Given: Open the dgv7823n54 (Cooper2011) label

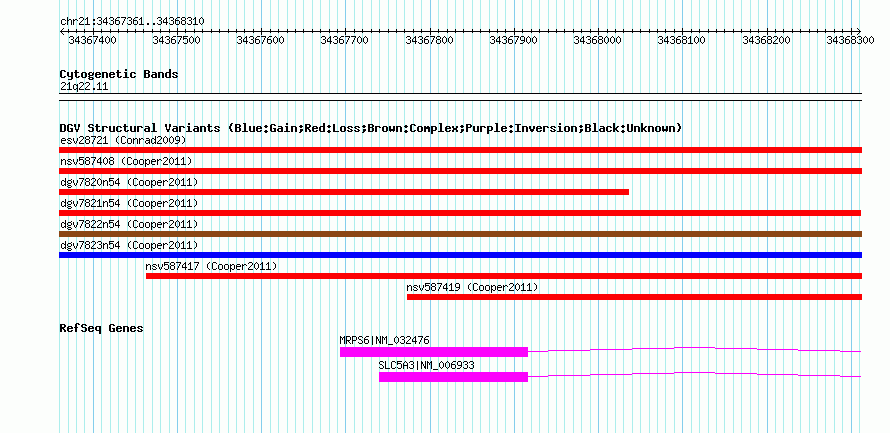Looking at the screenshot, I should (x=129, y=245).
